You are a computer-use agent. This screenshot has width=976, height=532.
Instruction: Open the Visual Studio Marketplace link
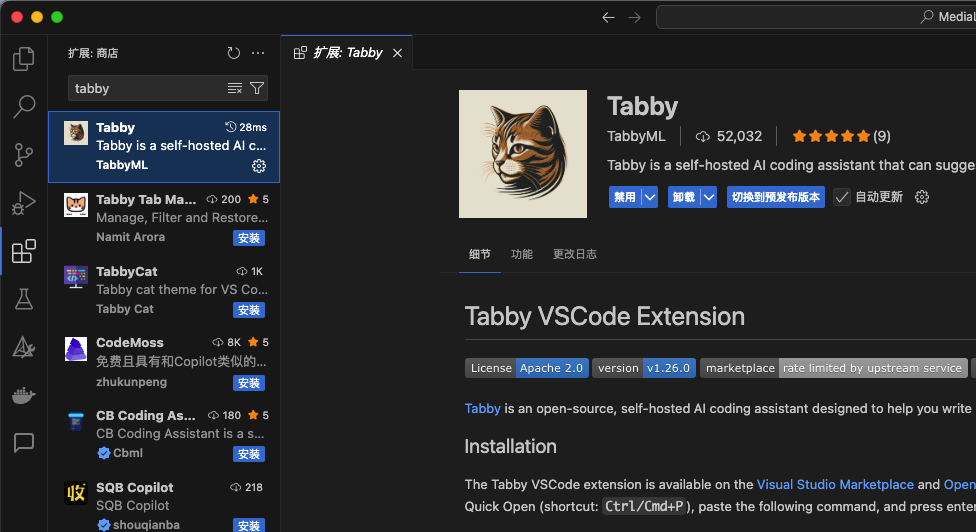(835, 485)
